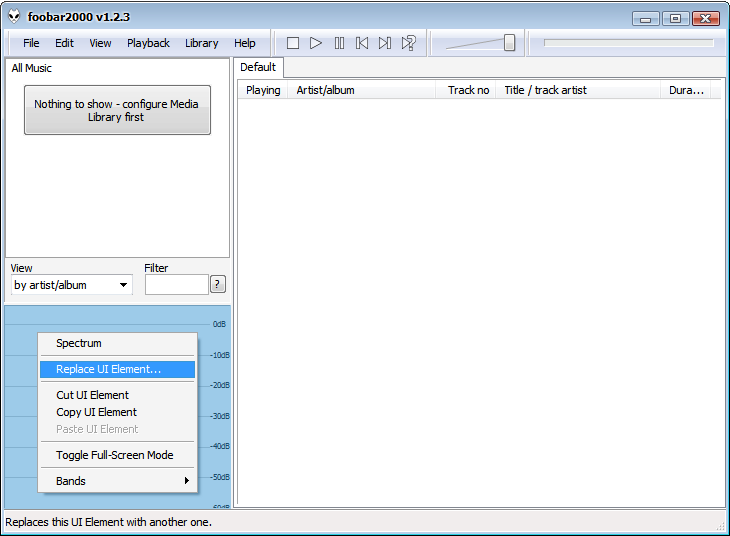This screenshot has height=536, width=730.
Task: Click into the Filter text field
Action: [176, 285]
